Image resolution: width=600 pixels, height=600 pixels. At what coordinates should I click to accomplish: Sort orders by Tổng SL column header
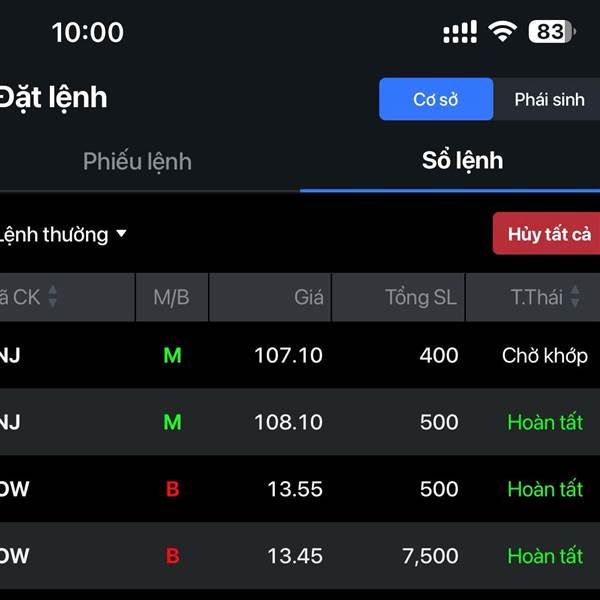pyautogui.click(x=420, y=297)
